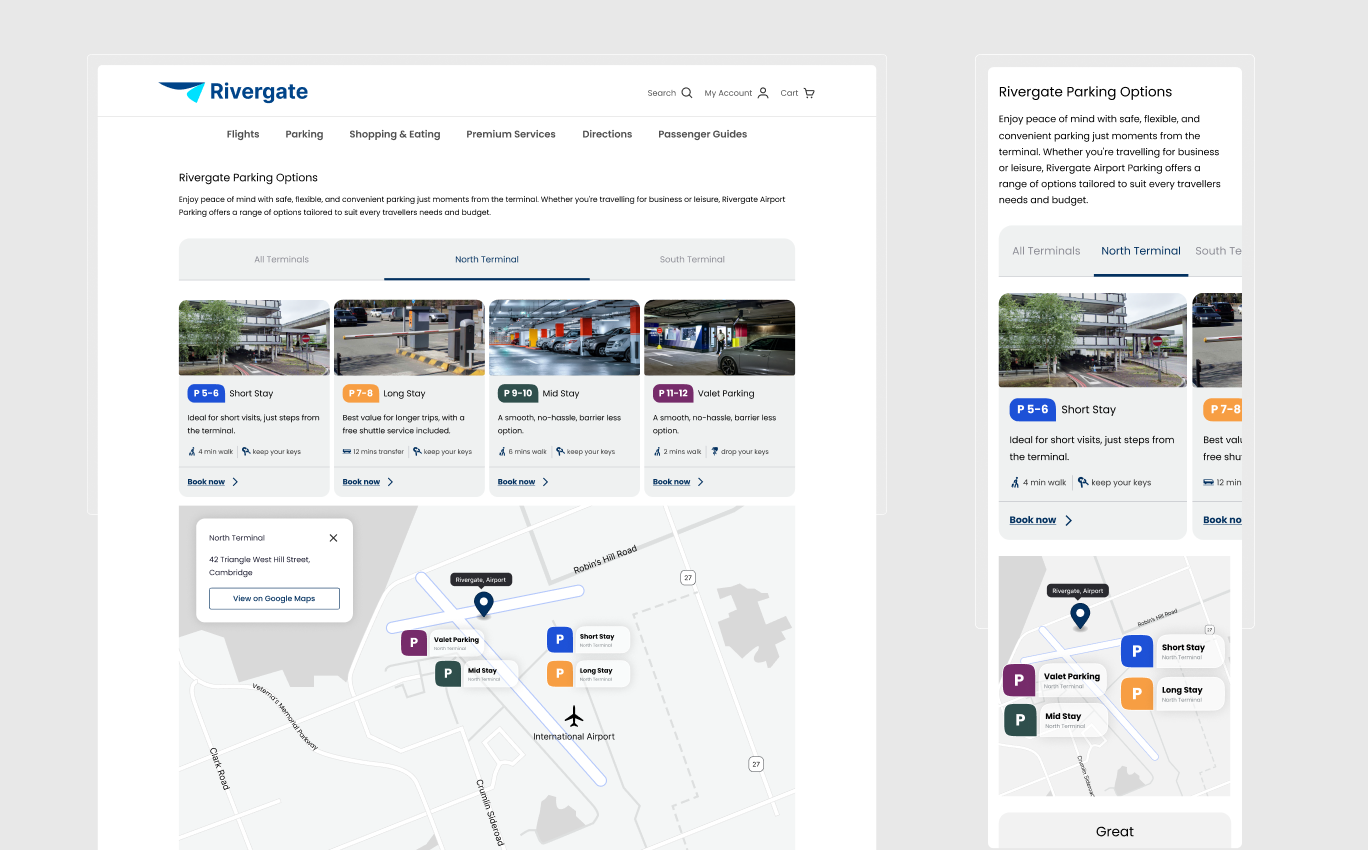Viewport: 1368px width, 850px height.
Task: Switch to desktop South Terminal tab
Action: 692,259
